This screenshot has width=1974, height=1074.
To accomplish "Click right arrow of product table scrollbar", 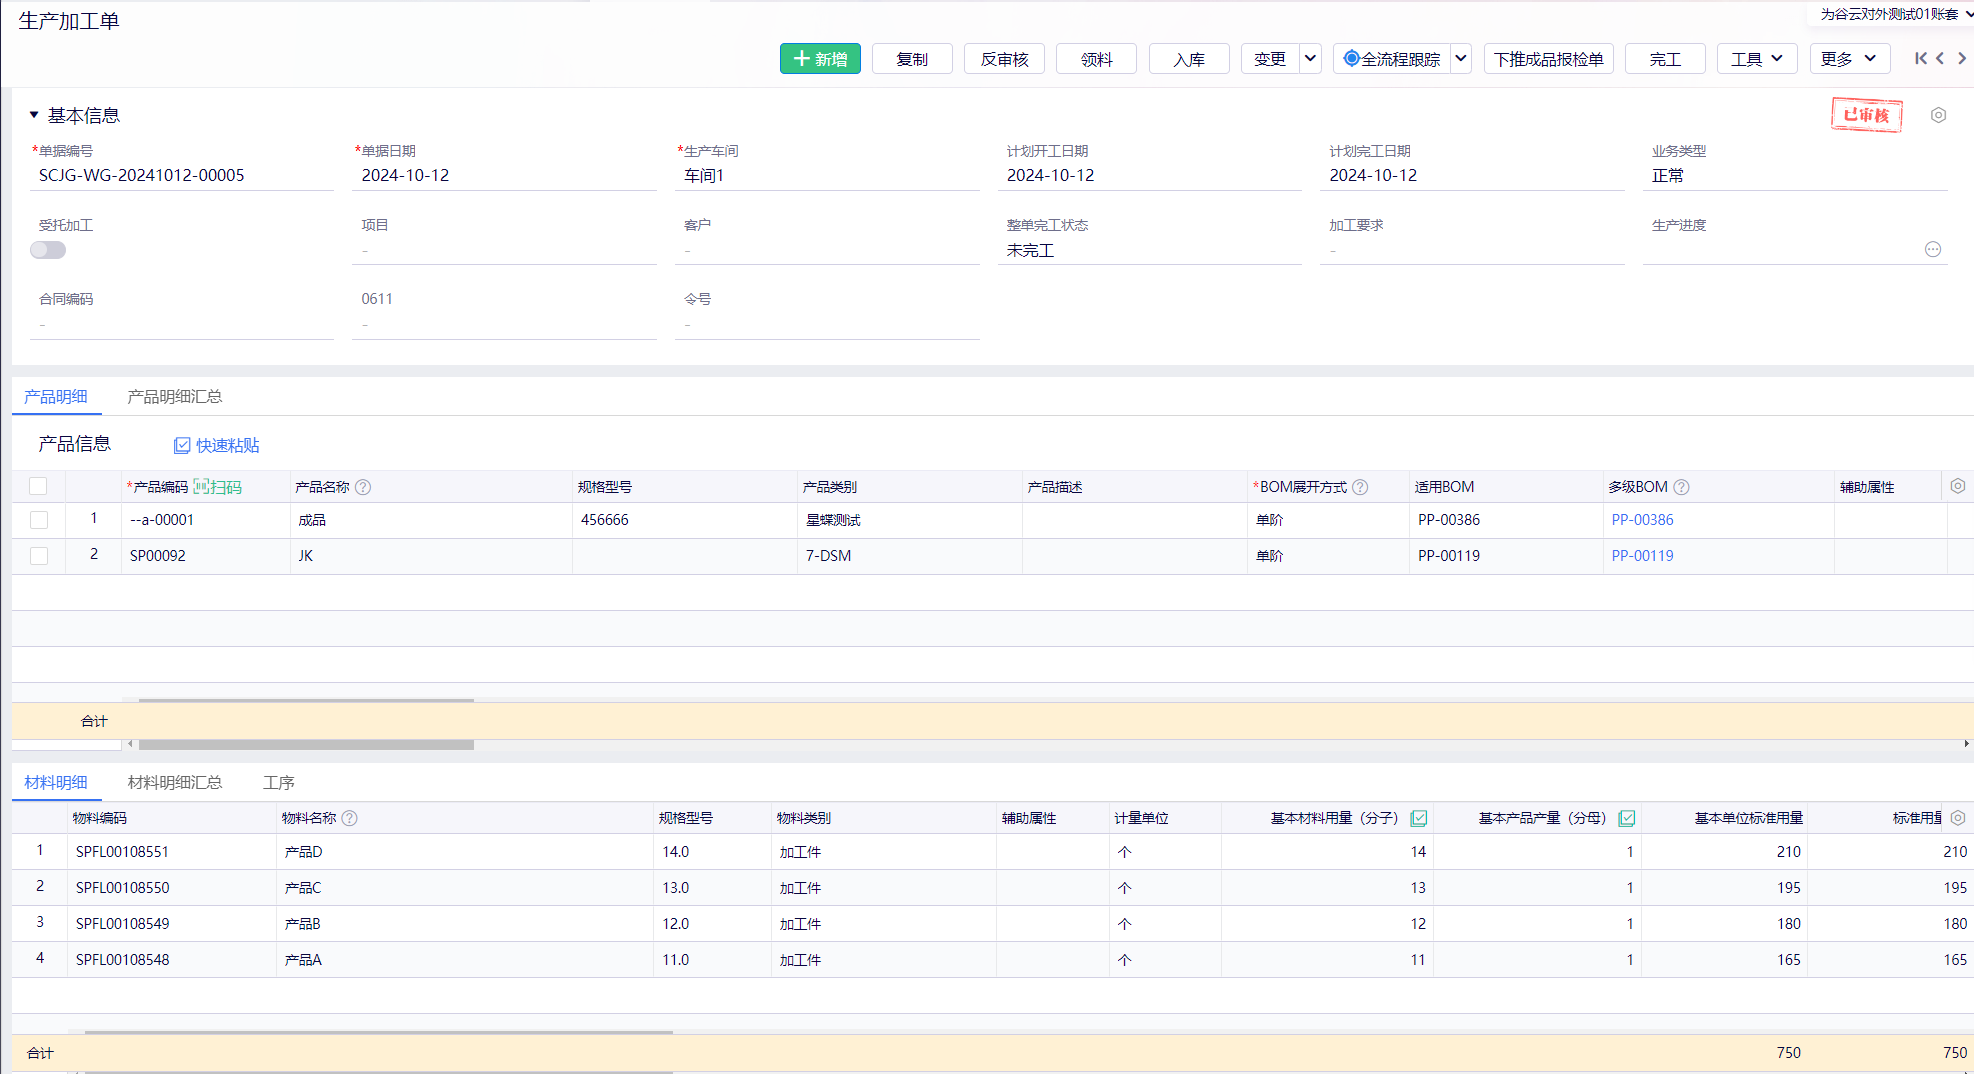I will tap(1966, 744).
